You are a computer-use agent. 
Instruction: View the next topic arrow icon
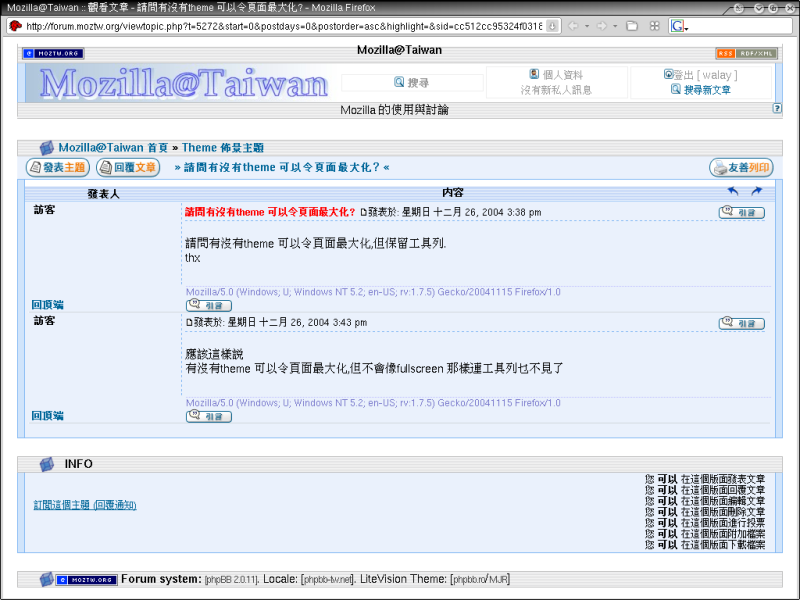756,191
